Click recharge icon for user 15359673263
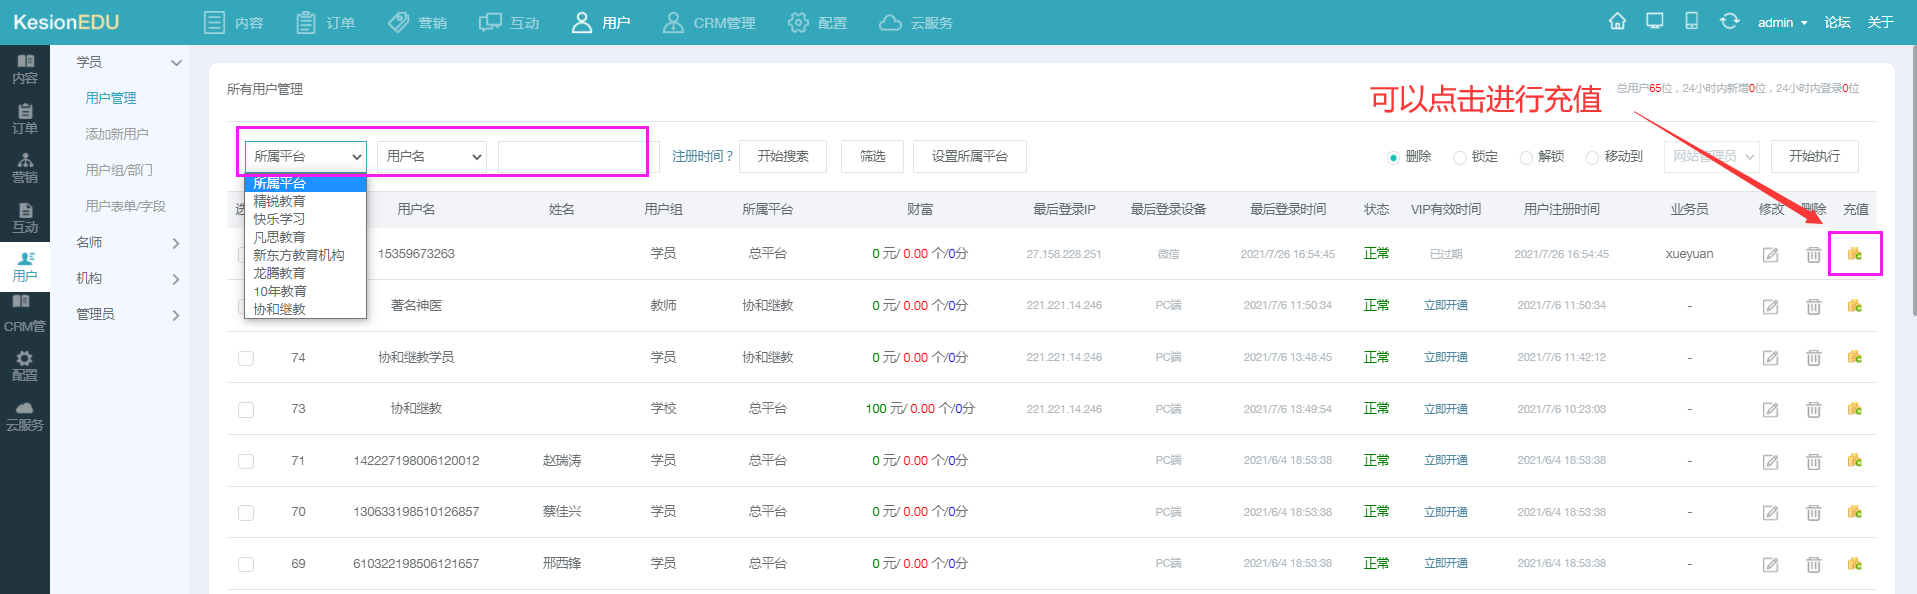 1855,254
